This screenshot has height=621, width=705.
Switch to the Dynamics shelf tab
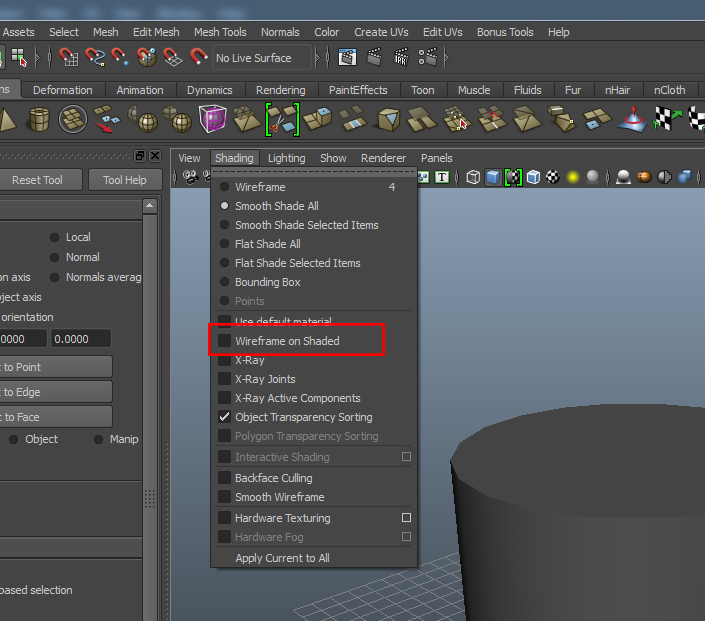click(209, 90)
